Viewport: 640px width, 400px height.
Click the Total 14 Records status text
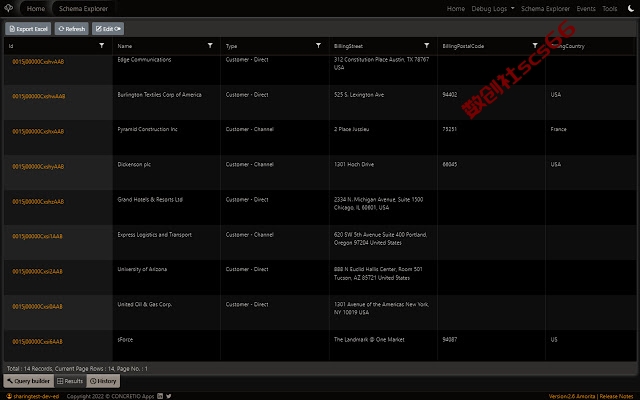point(77,369)
